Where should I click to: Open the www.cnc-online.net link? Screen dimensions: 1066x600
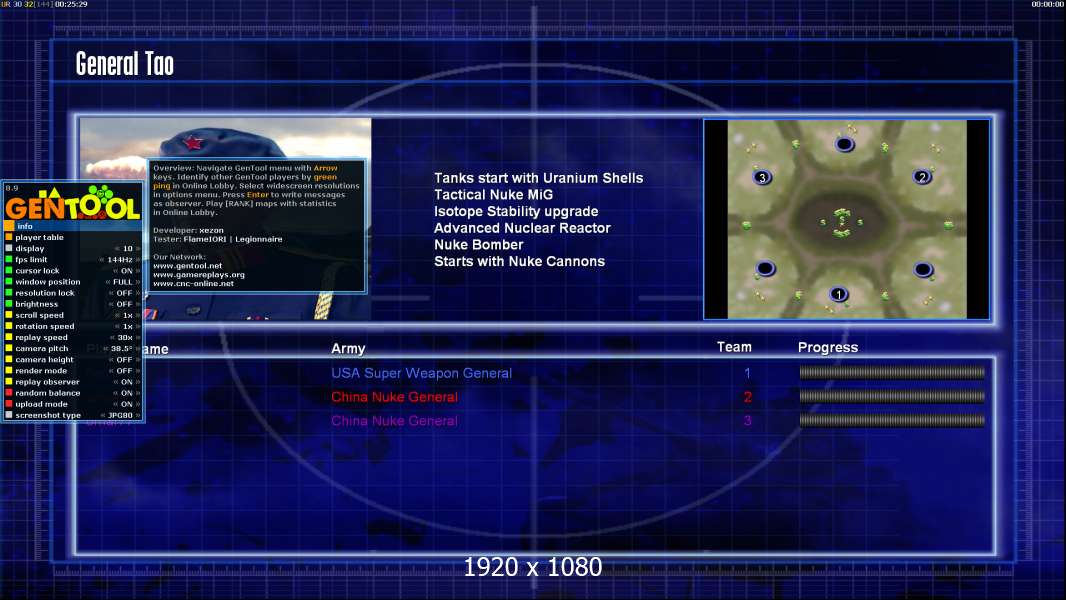193,284
